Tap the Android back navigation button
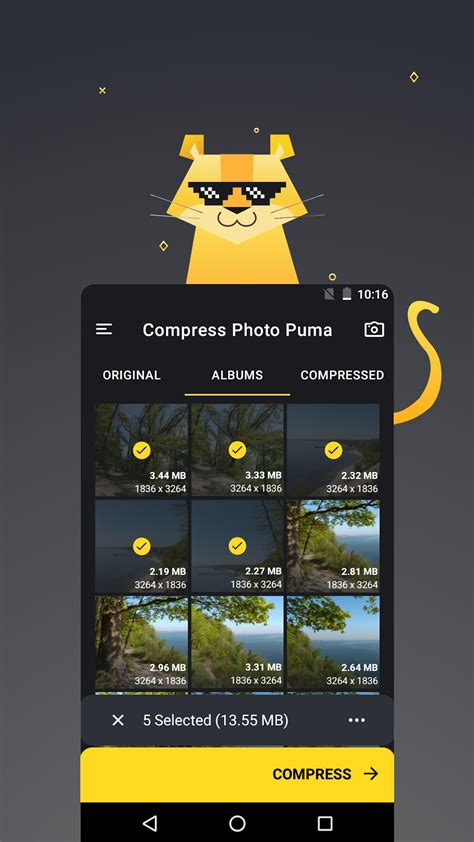The height and width of the screenshot is (842, 474). [x=150, y=823]
